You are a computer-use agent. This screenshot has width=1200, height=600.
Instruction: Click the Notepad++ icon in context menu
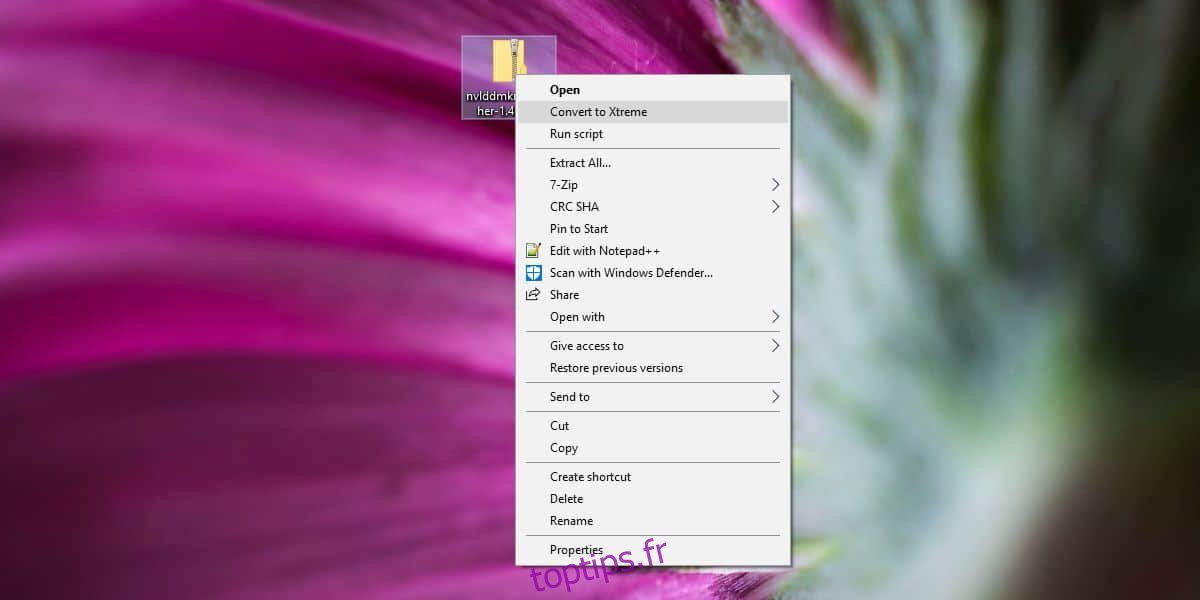(533, 251)
